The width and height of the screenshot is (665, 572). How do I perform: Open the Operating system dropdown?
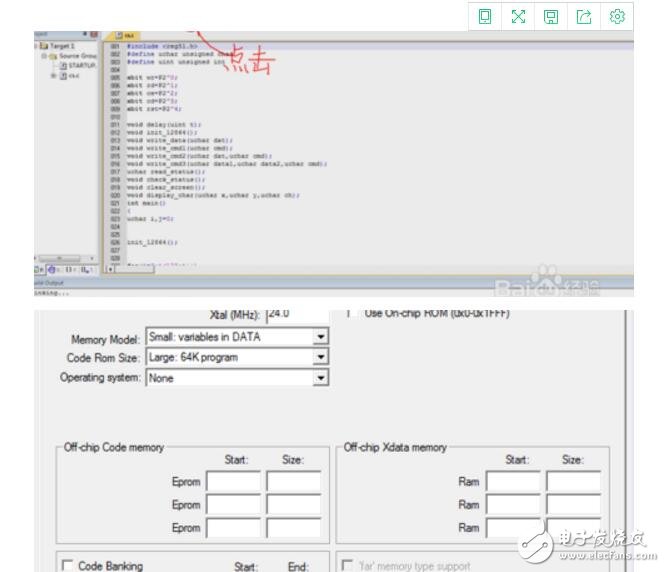point(320,378)
